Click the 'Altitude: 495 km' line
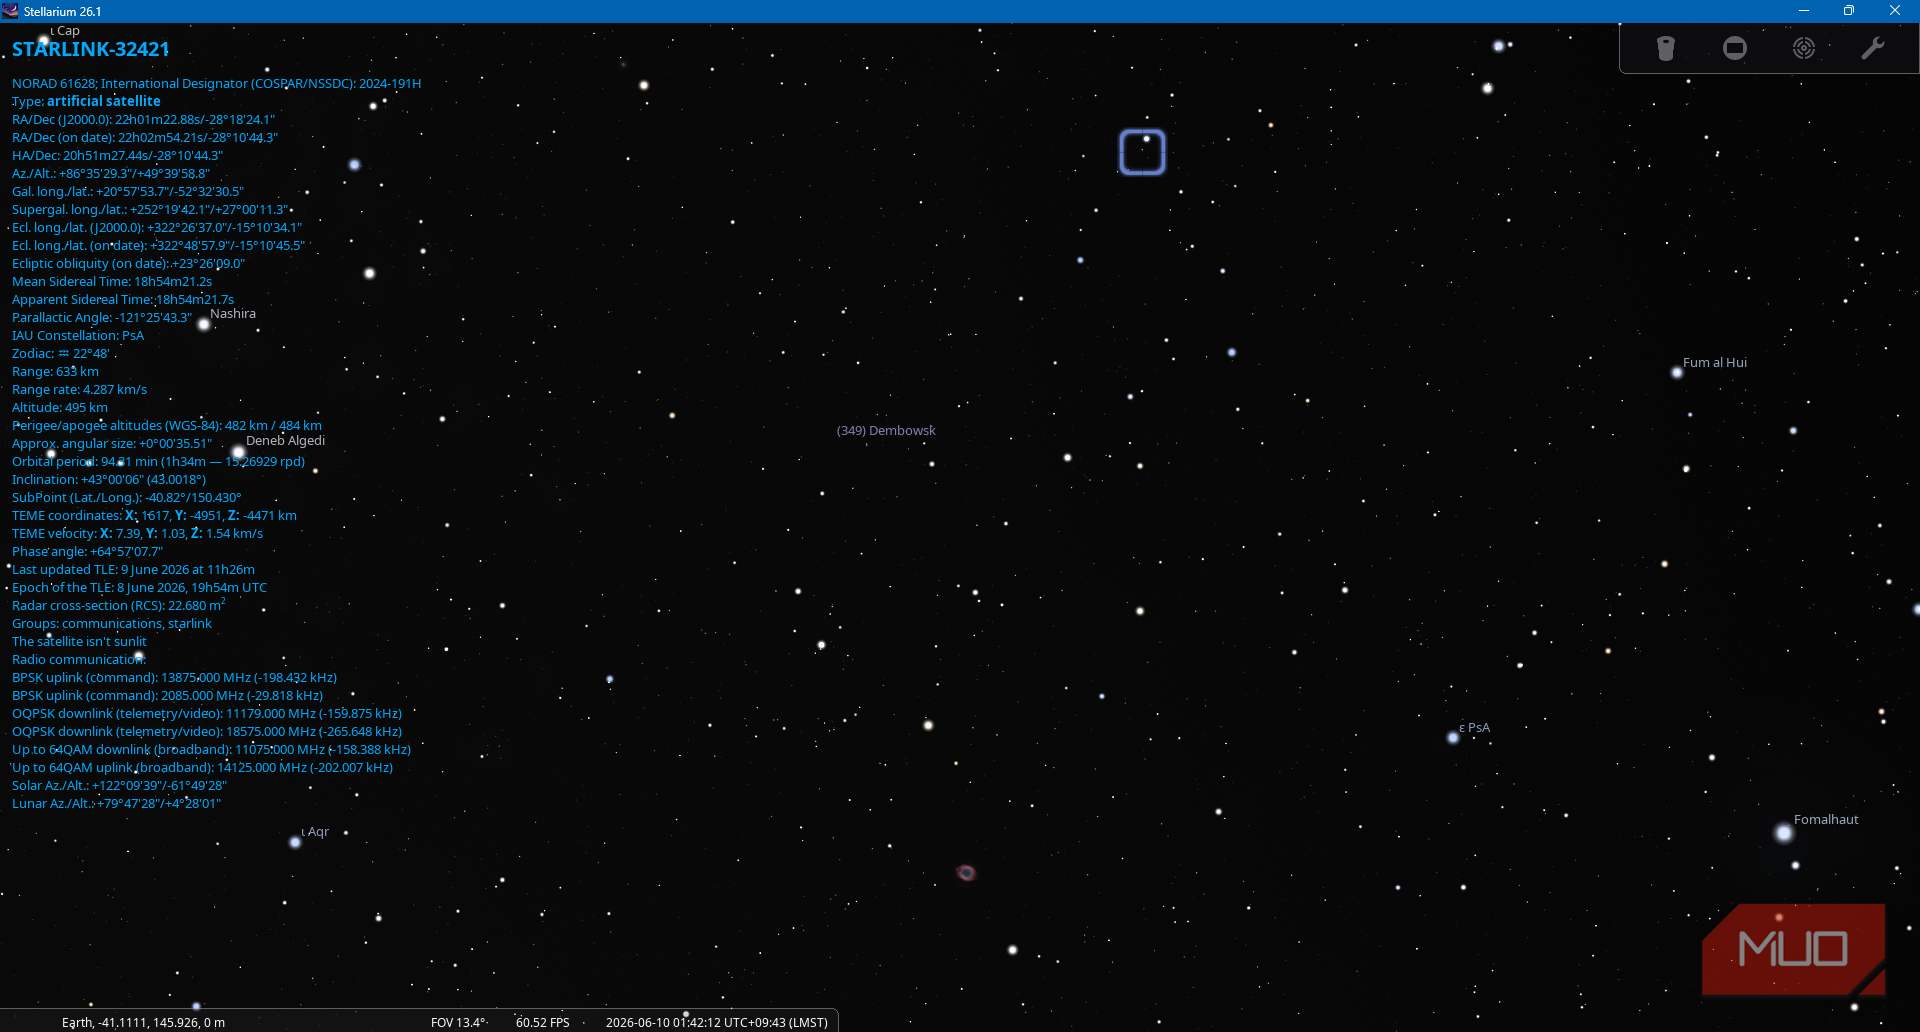This screenshot has width=1920, height=1032. point(60,408)
